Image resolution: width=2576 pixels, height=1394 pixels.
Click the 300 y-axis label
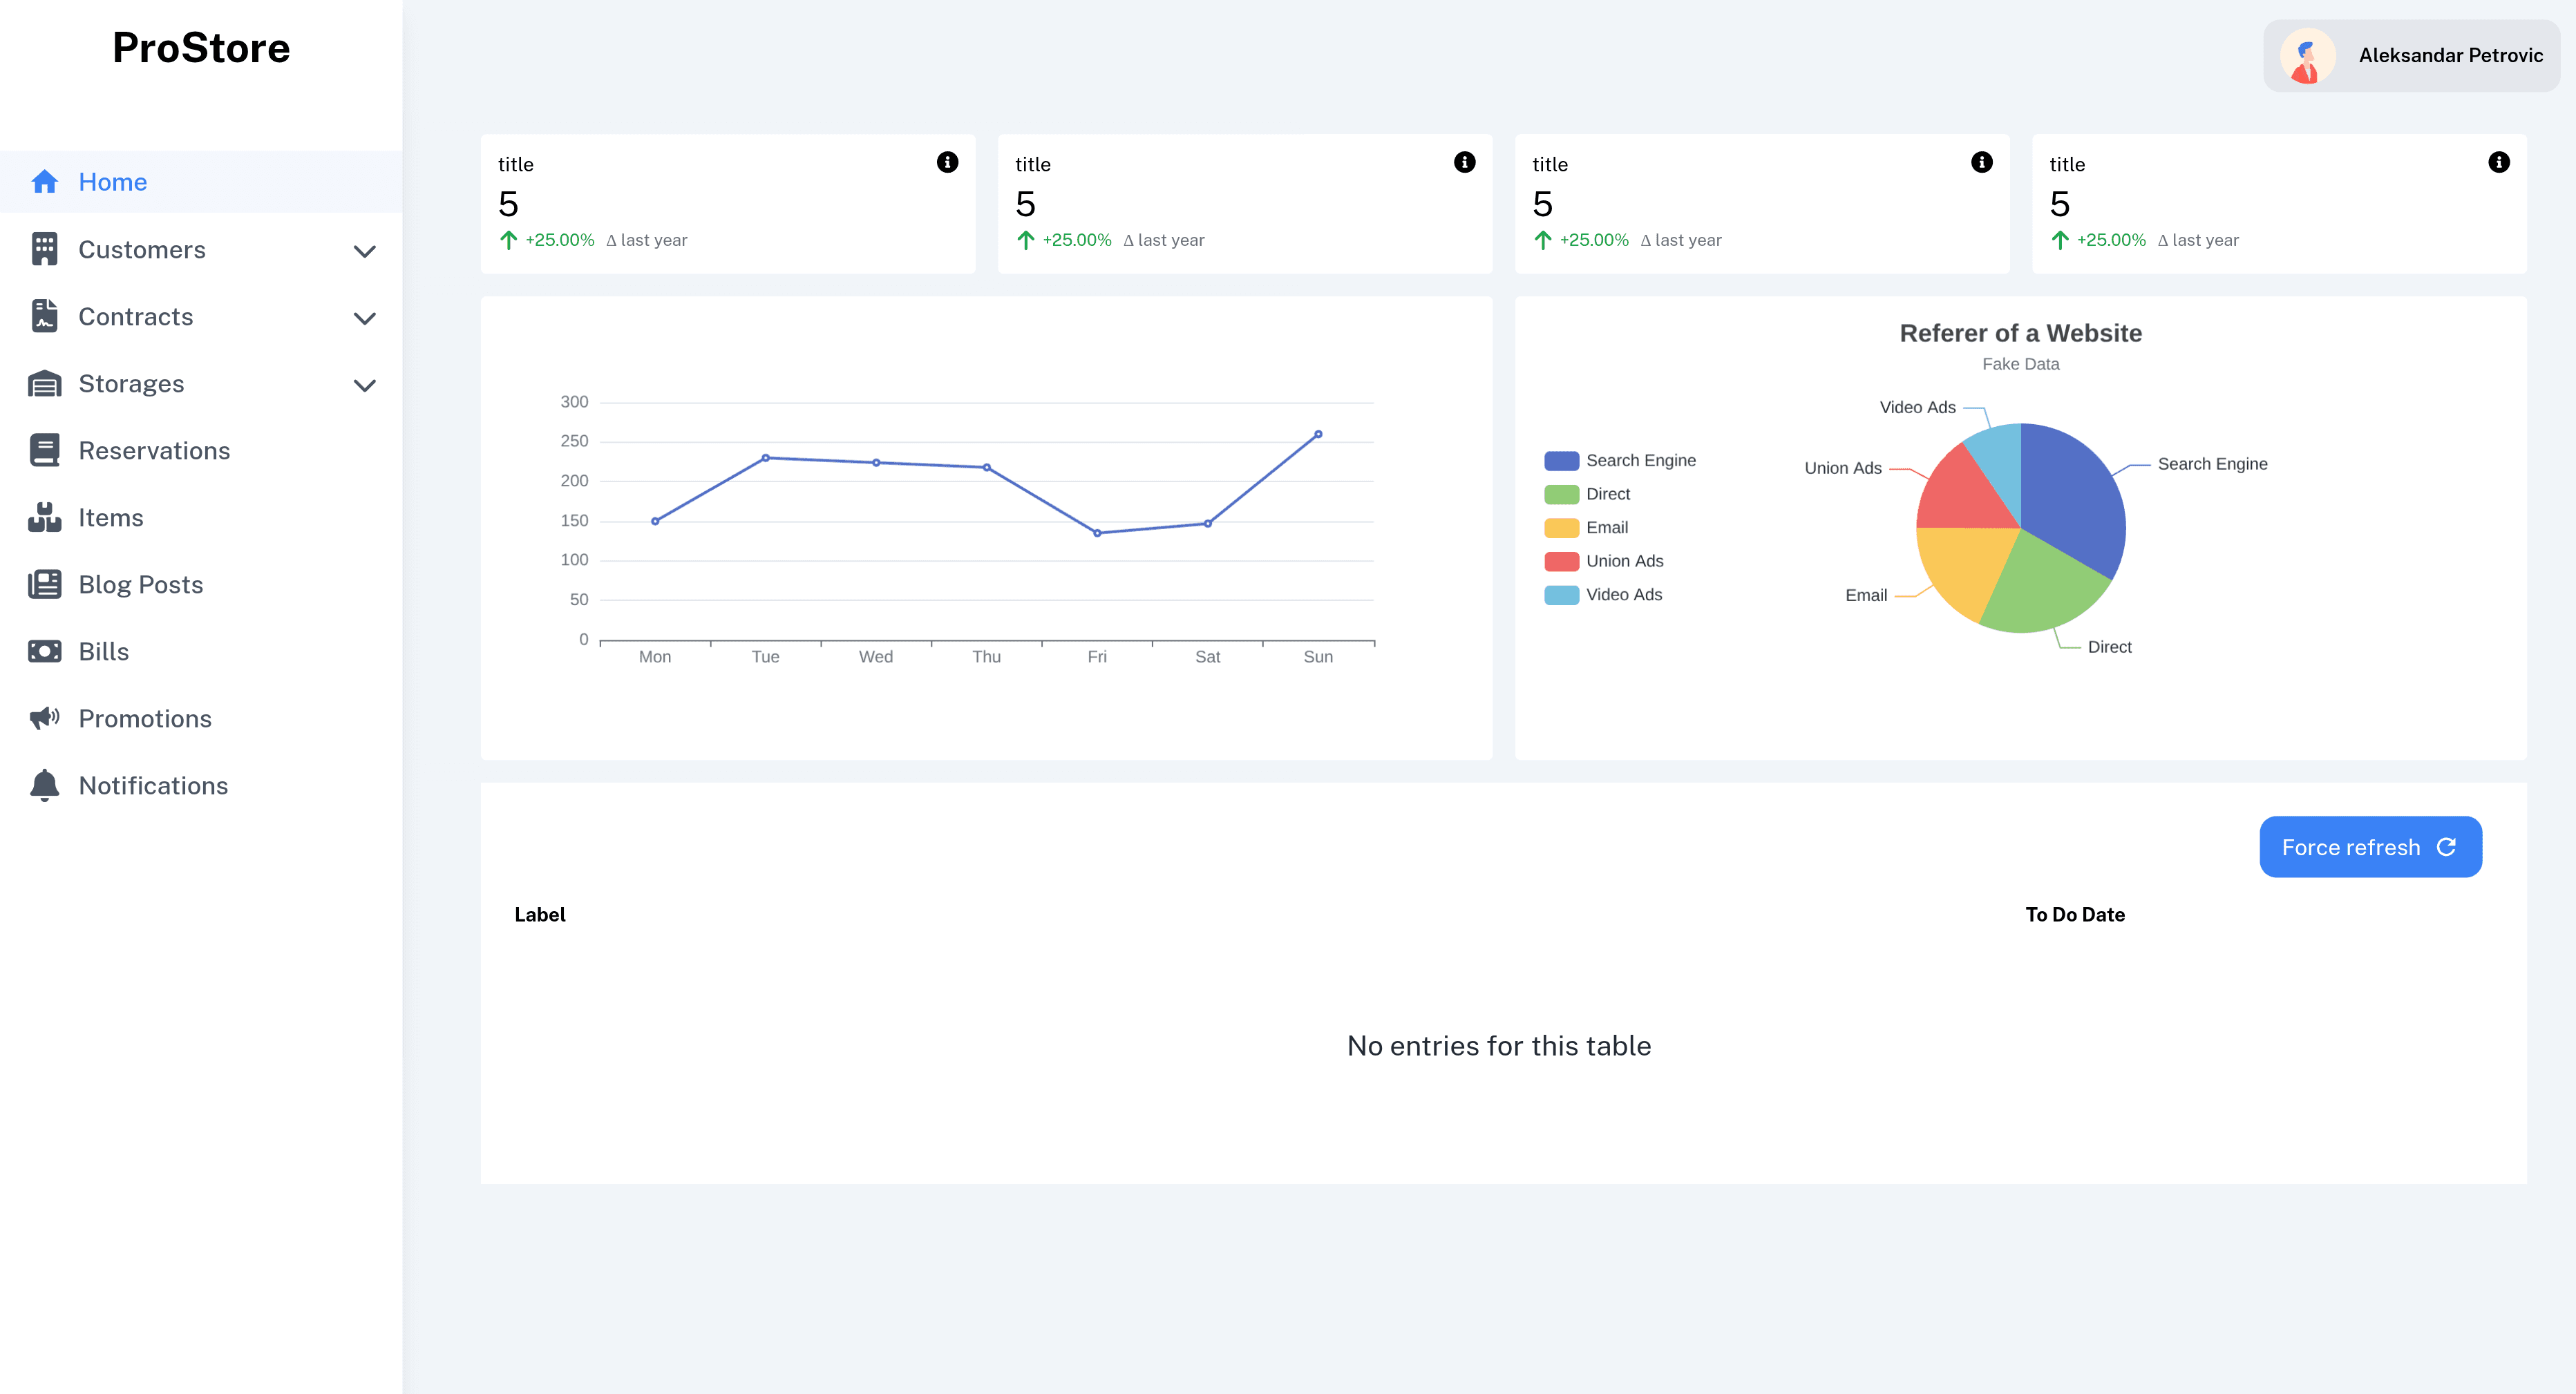click(574, 402)
